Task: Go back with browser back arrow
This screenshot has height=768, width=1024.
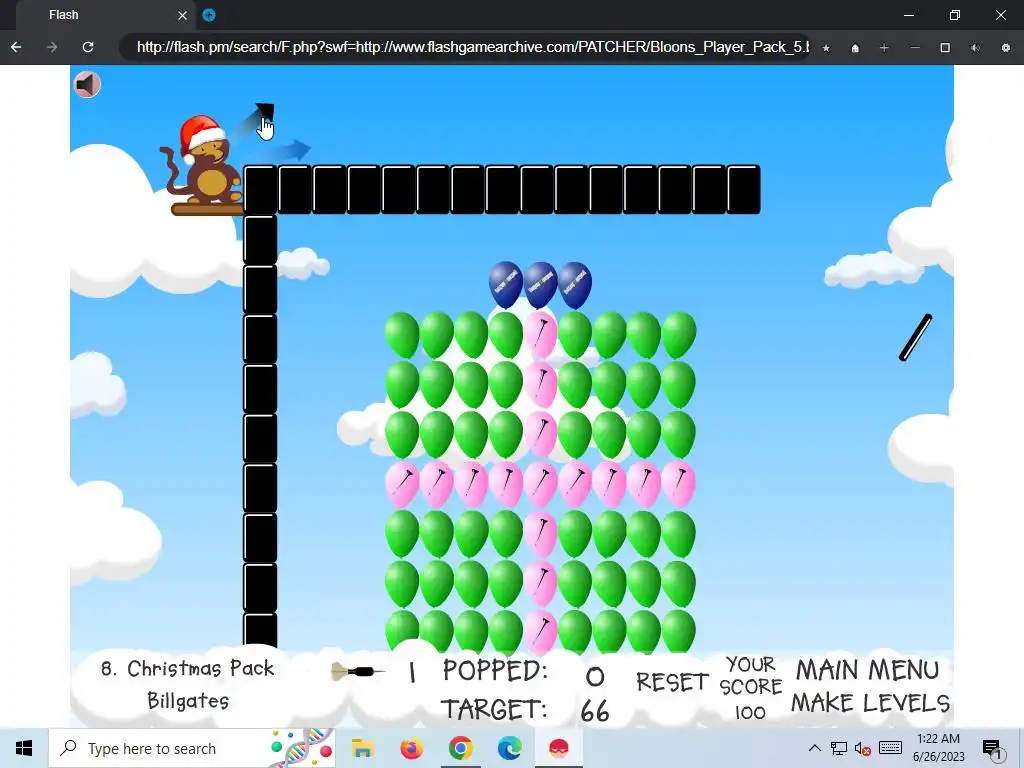Action: point(16,47)
